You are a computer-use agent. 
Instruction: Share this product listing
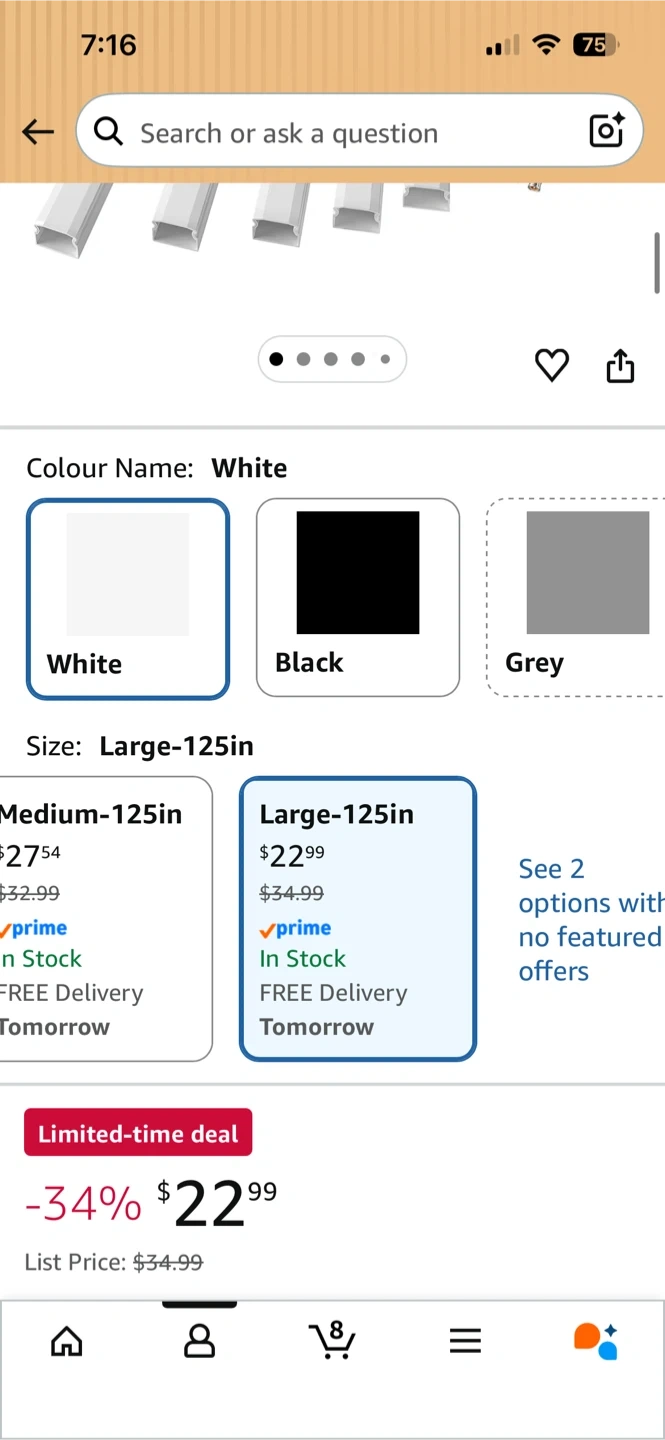(x=620, y=365)
